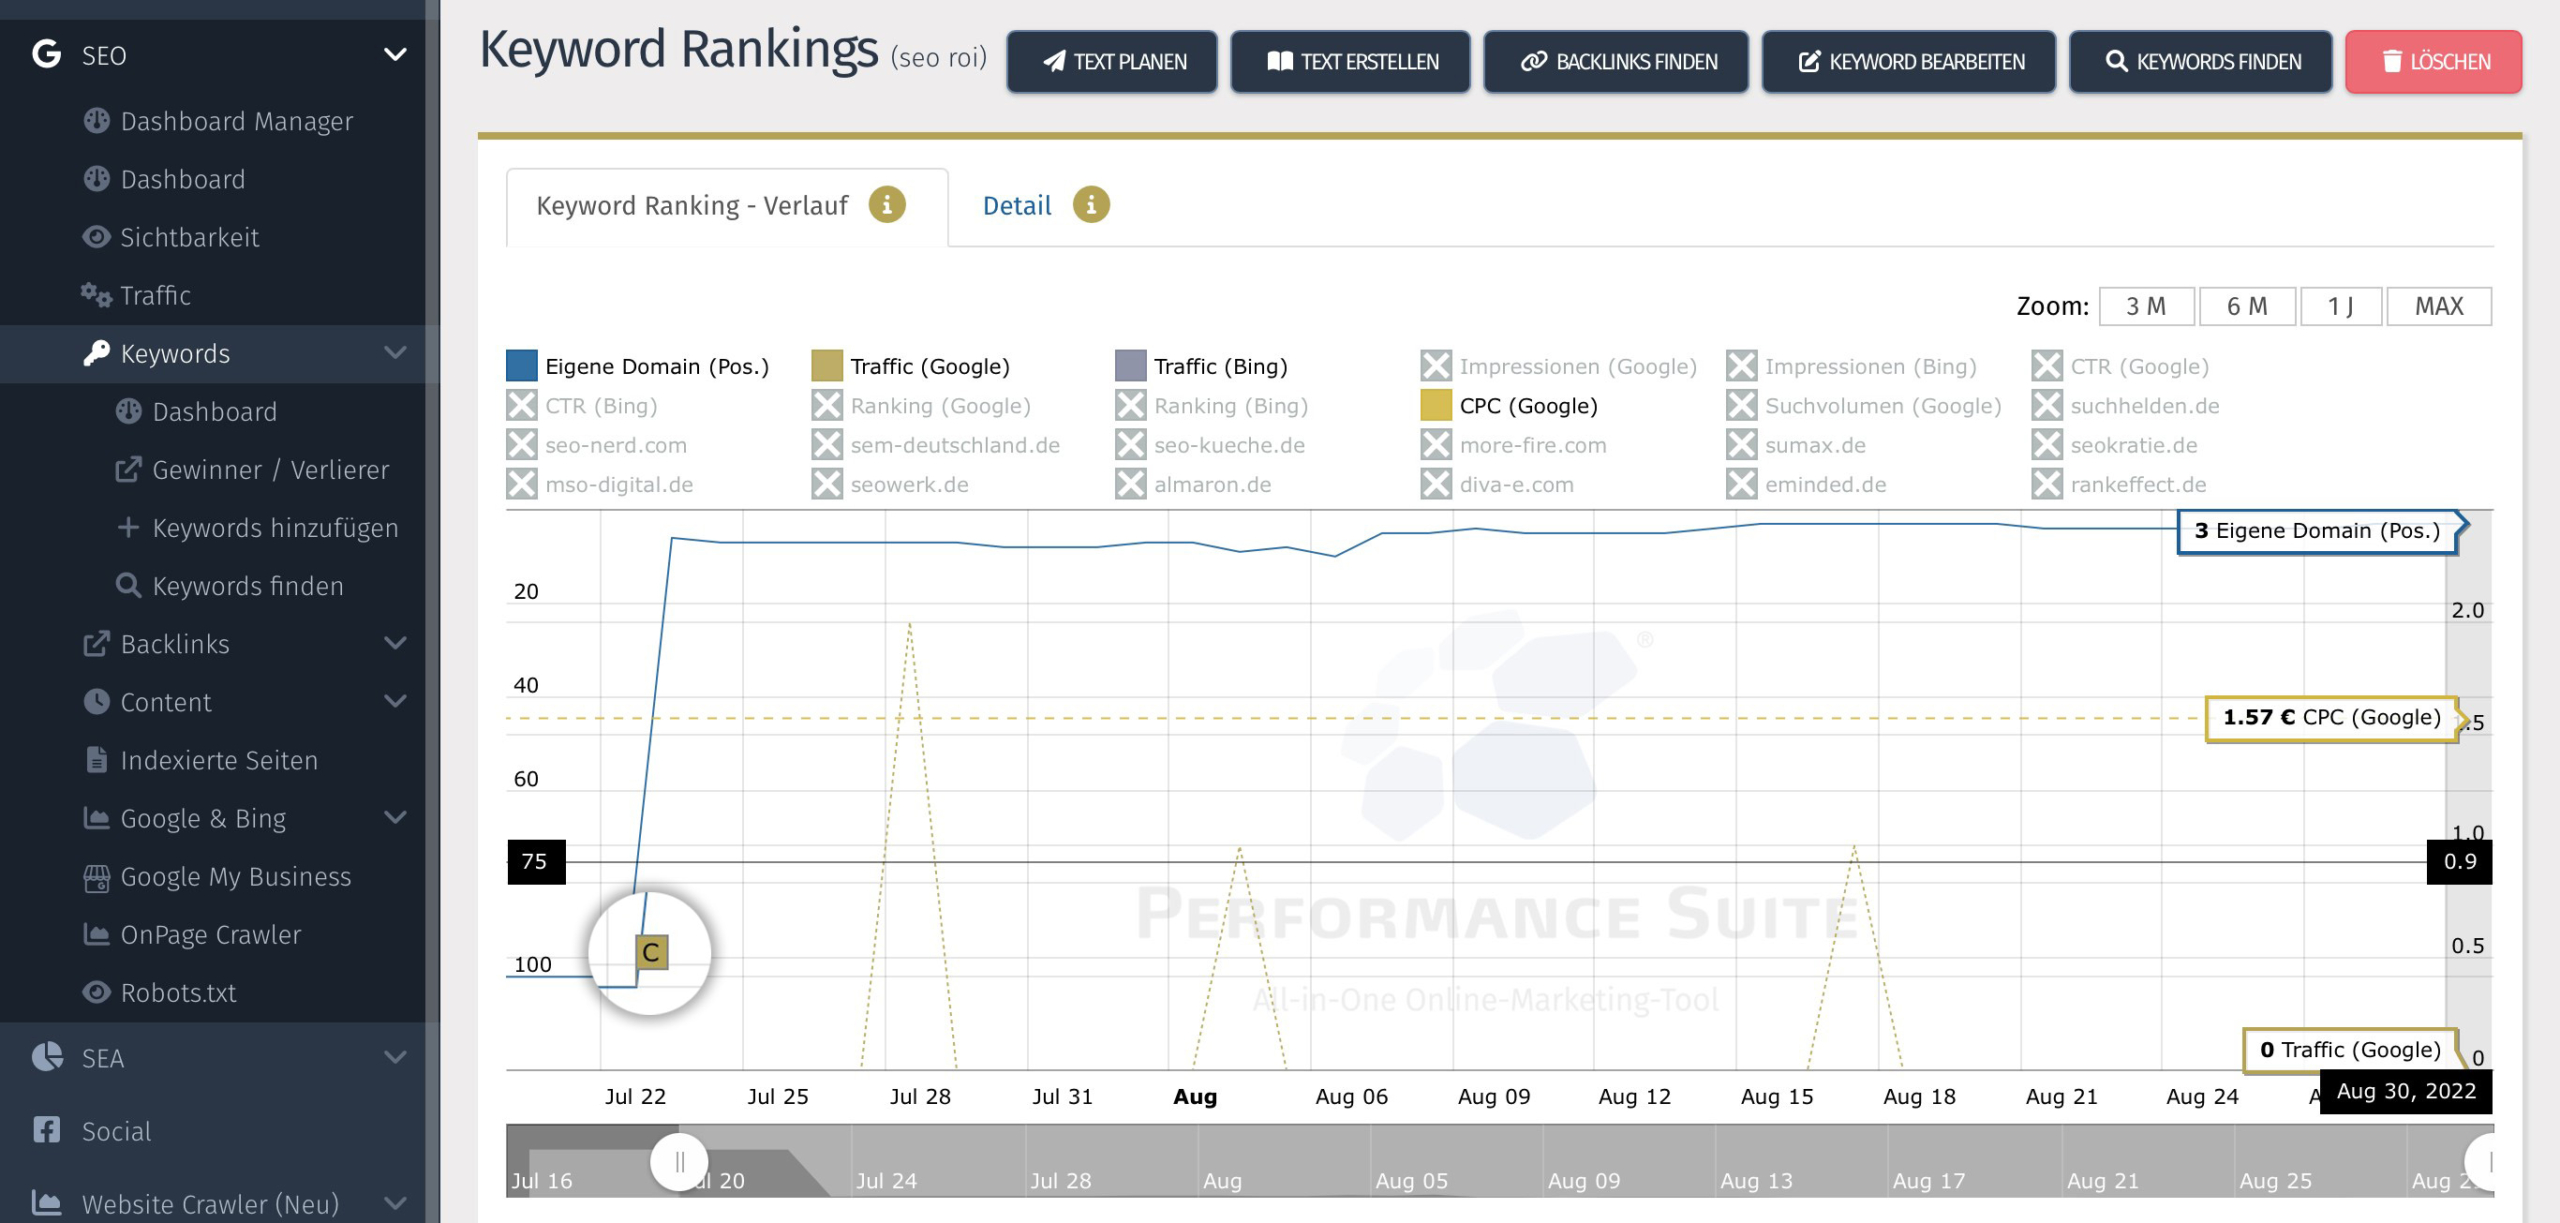The height and width of the screenshot is (1223, 2560).
Task: Click the chain-link icon on BACKLINKS FINDEN
Action: (1534, 62)
